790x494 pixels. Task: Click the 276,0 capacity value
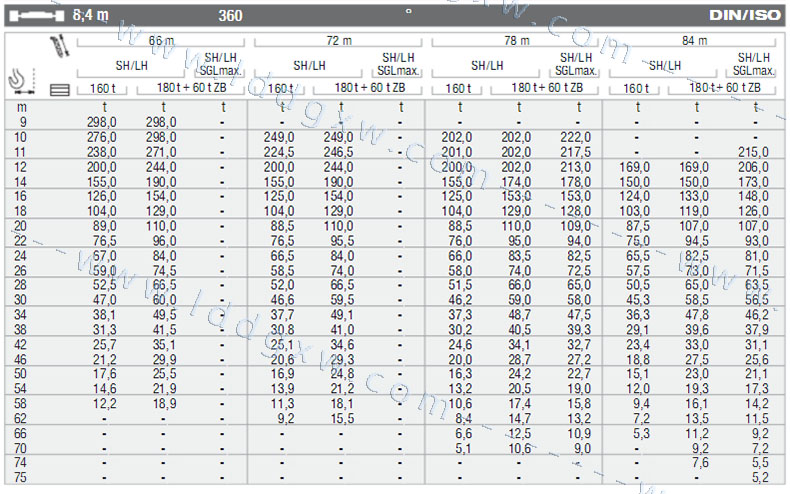tap(102, 136)
